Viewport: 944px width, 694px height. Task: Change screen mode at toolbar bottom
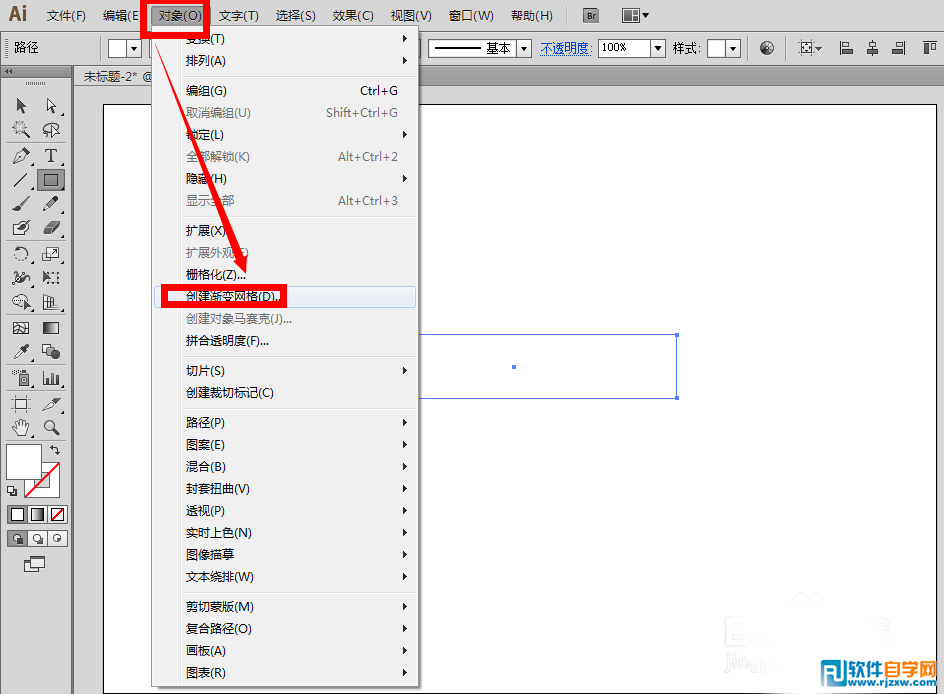[34, 564]
